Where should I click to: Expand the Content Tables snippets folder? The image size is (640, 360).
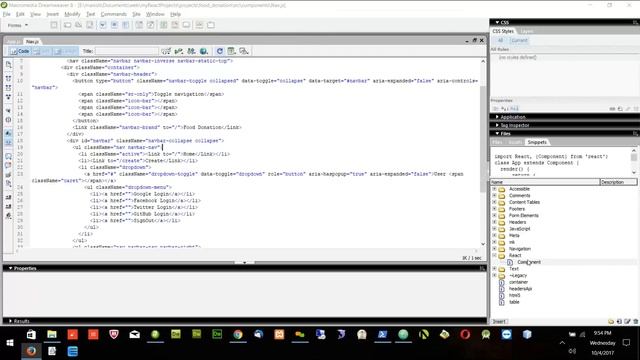494,202
